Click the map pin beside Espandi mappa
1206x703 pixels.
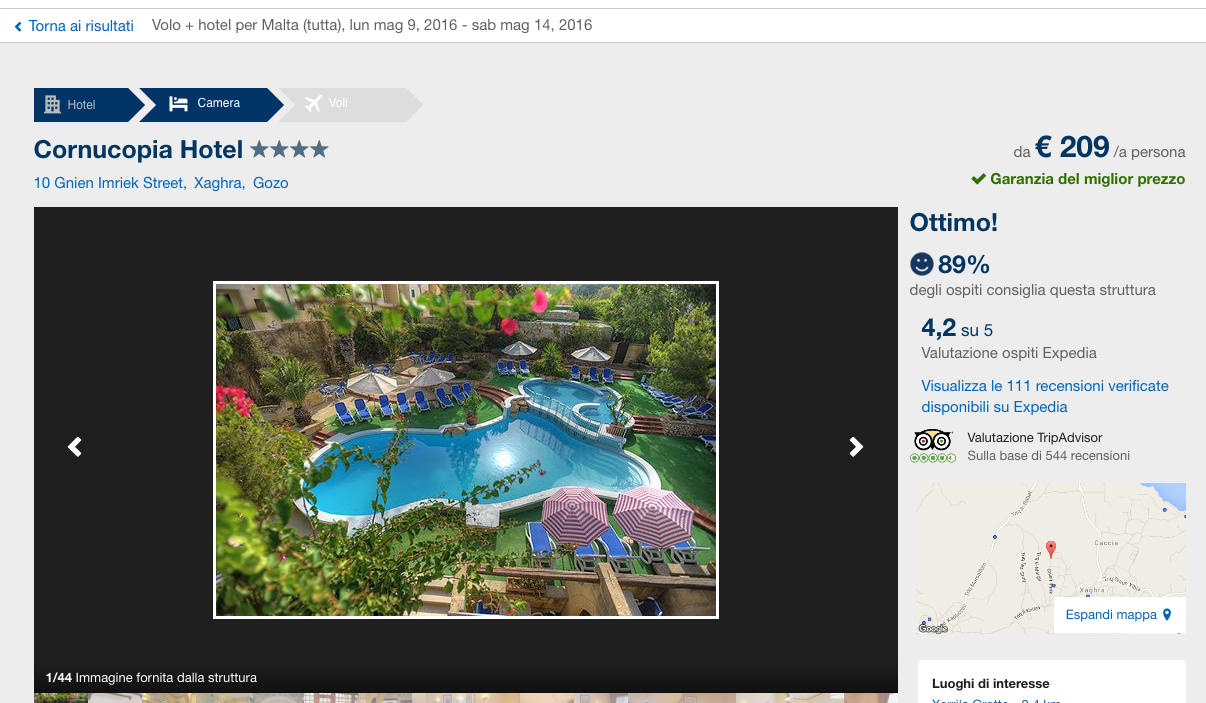pos(1166,615)
